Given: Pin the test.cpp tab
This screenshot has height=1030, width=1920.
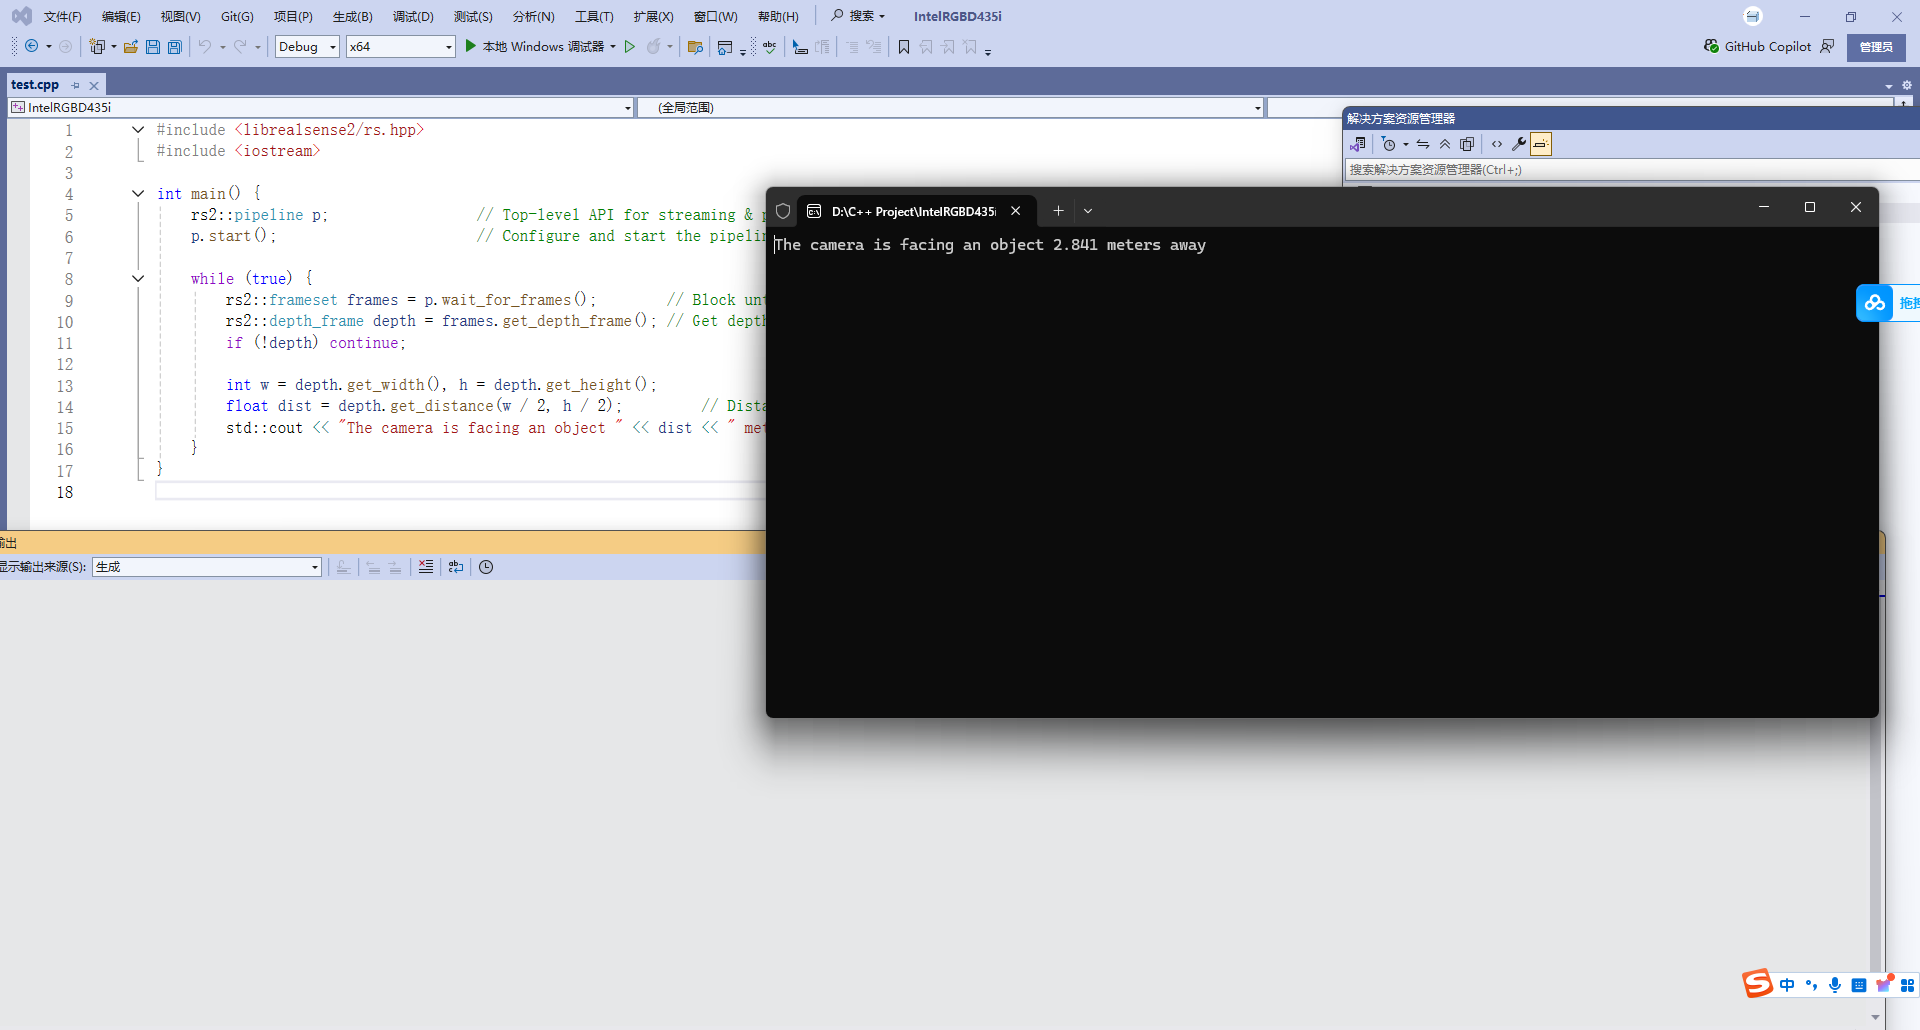Looking at the screenshot, I should click(76, 86).
